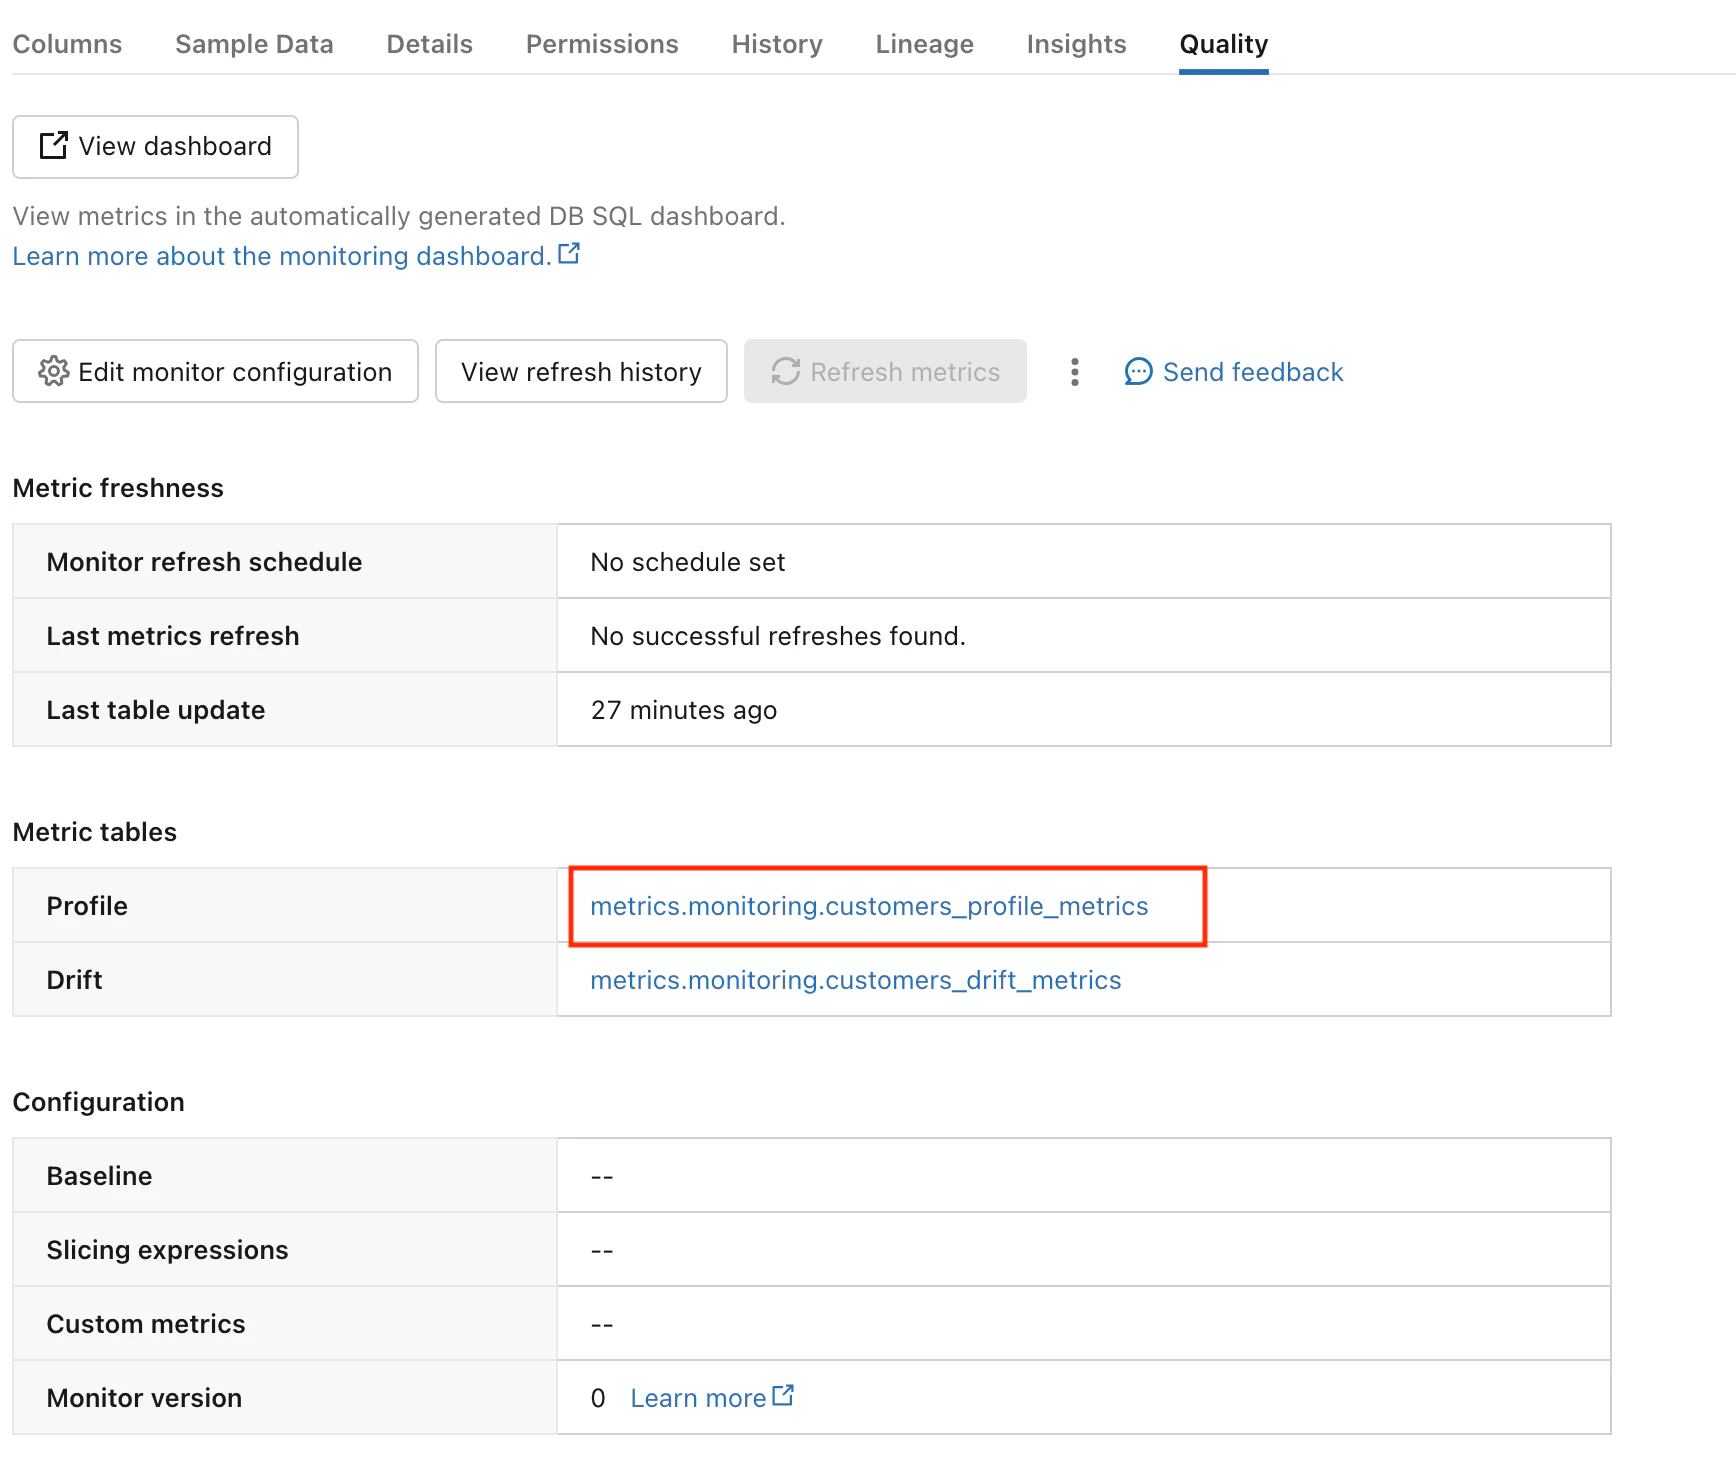Click the Send feedback link
Viewport: 1736px width, 1474px height.
[x=1234, y=372]
